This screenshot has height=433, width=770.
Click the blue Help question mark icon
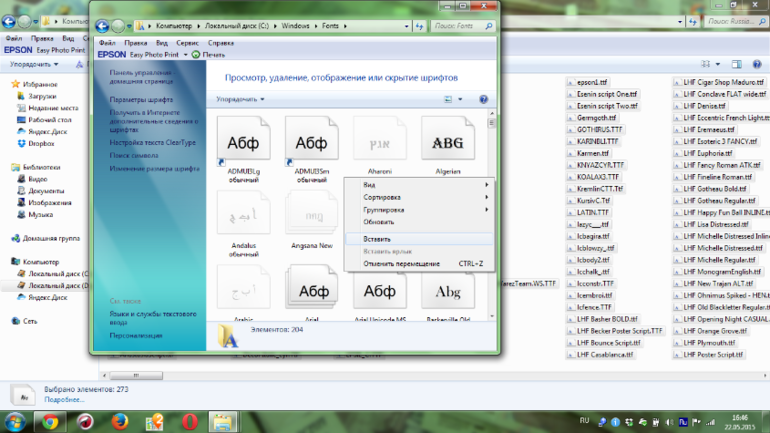(483, 99)
